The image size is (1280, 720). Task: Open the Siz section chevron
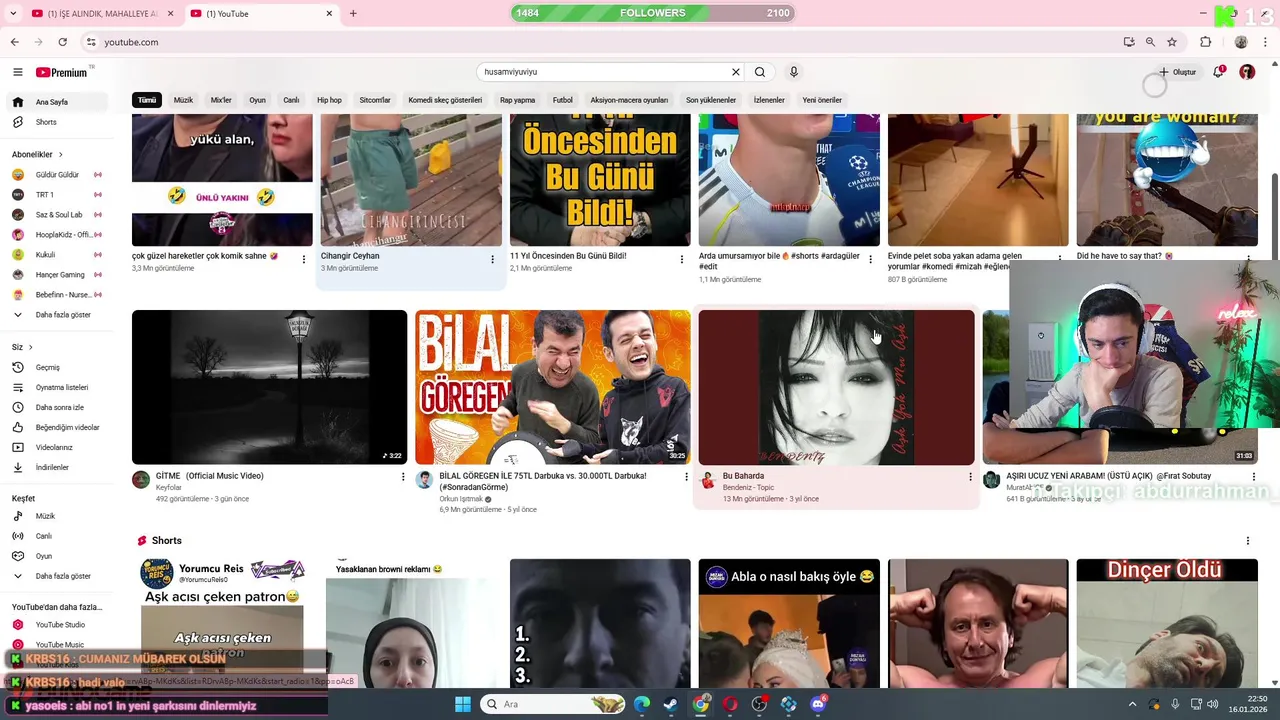coord(31,347)
